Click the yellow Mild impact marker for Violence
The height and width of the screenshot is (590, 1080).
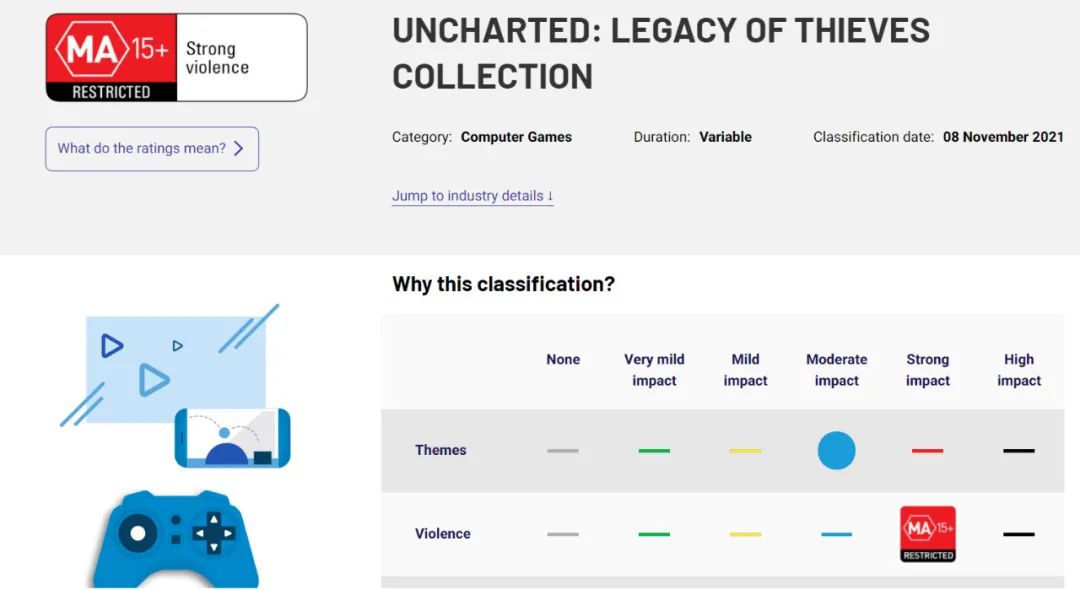point(745,534)
